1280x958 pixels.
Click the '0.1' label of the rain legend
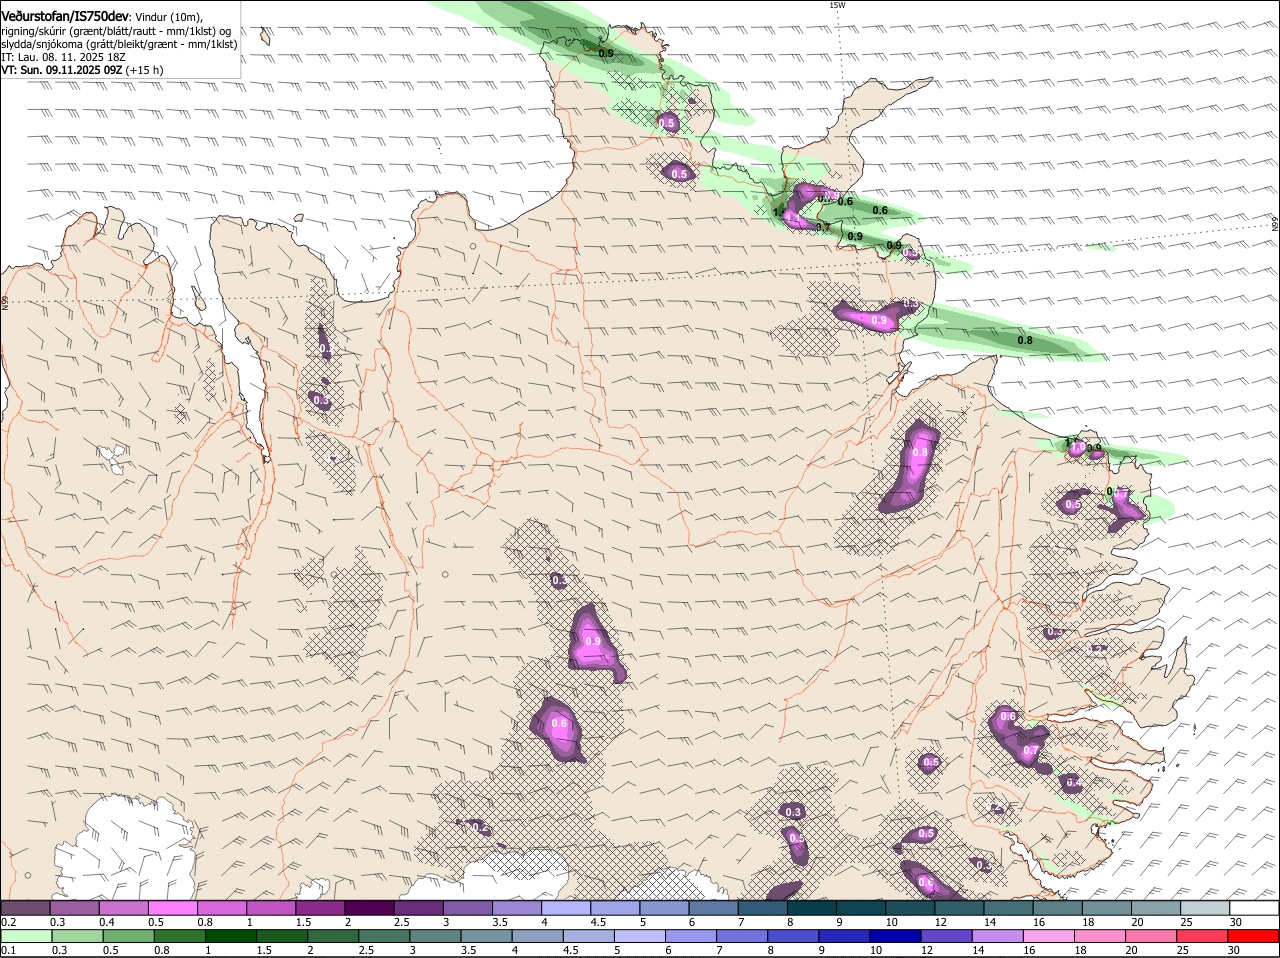(8, 950)
